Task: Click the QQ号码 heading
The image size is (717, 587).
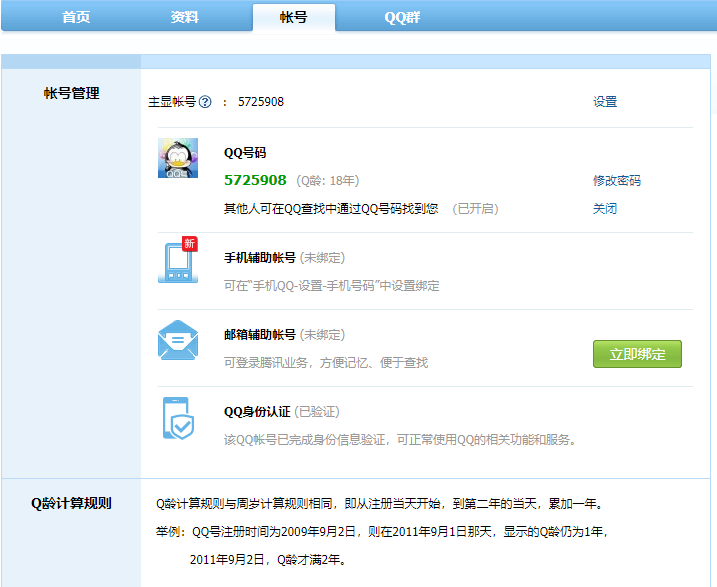Action: pyautogui.click(x=245, y=153)
